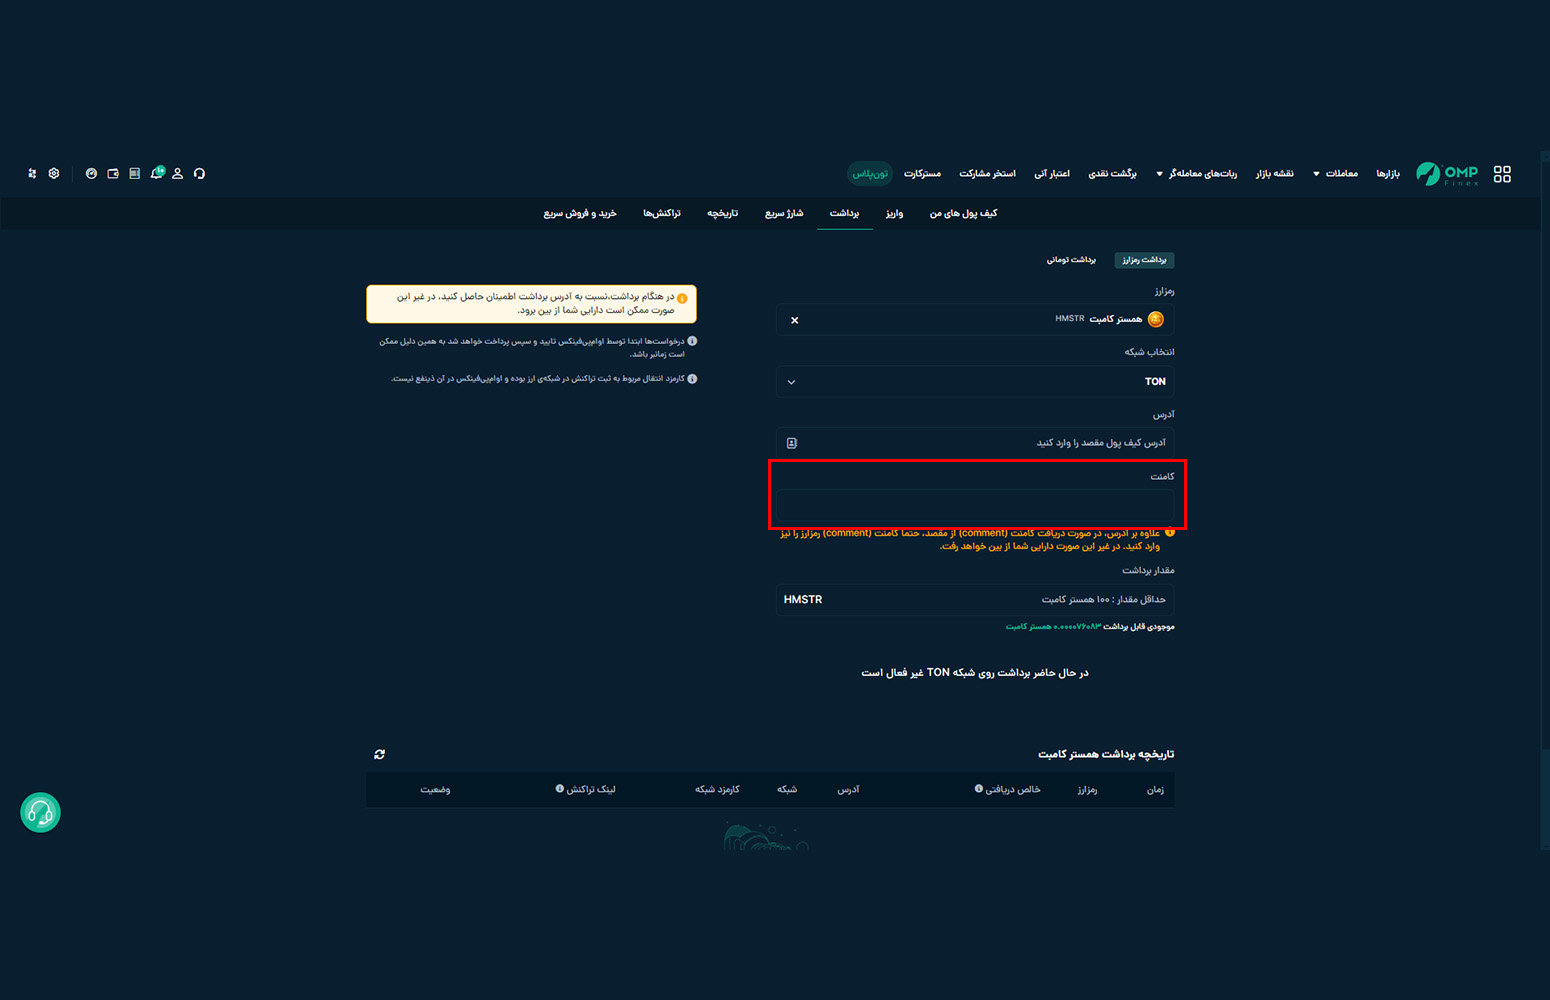The height and width of the screenshot is (1000, 1550).
Task: Focus the withdrawal amount HMSTR field
Action: click(x=975, y=600)
